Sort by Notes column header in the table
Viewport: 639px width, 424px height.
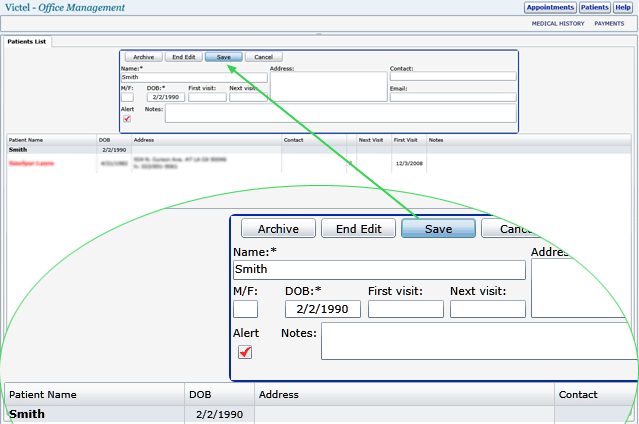(529, 140)
